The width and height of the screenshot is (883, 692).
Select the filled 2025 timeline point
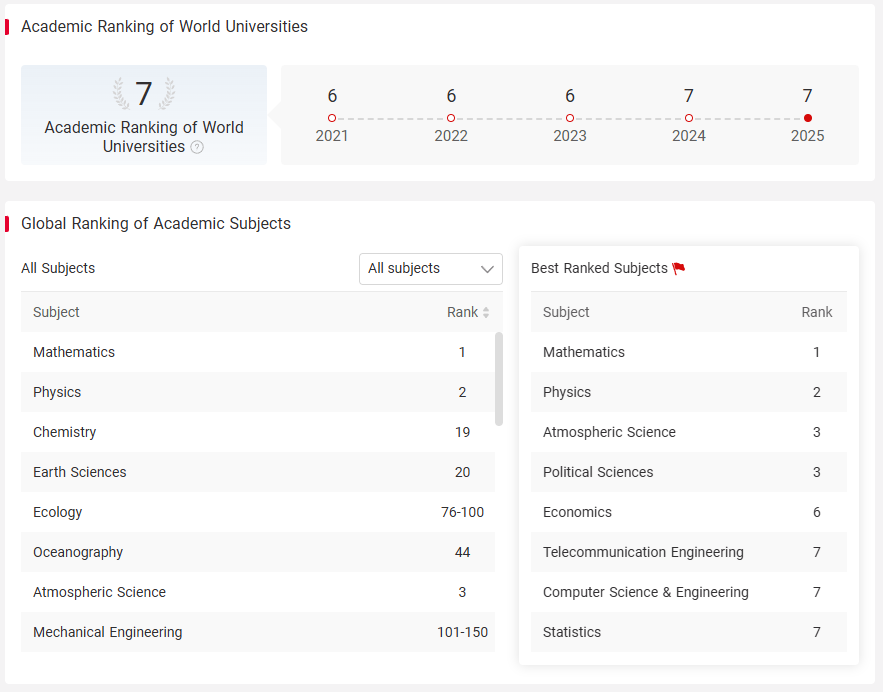click(x=808, y=118)
